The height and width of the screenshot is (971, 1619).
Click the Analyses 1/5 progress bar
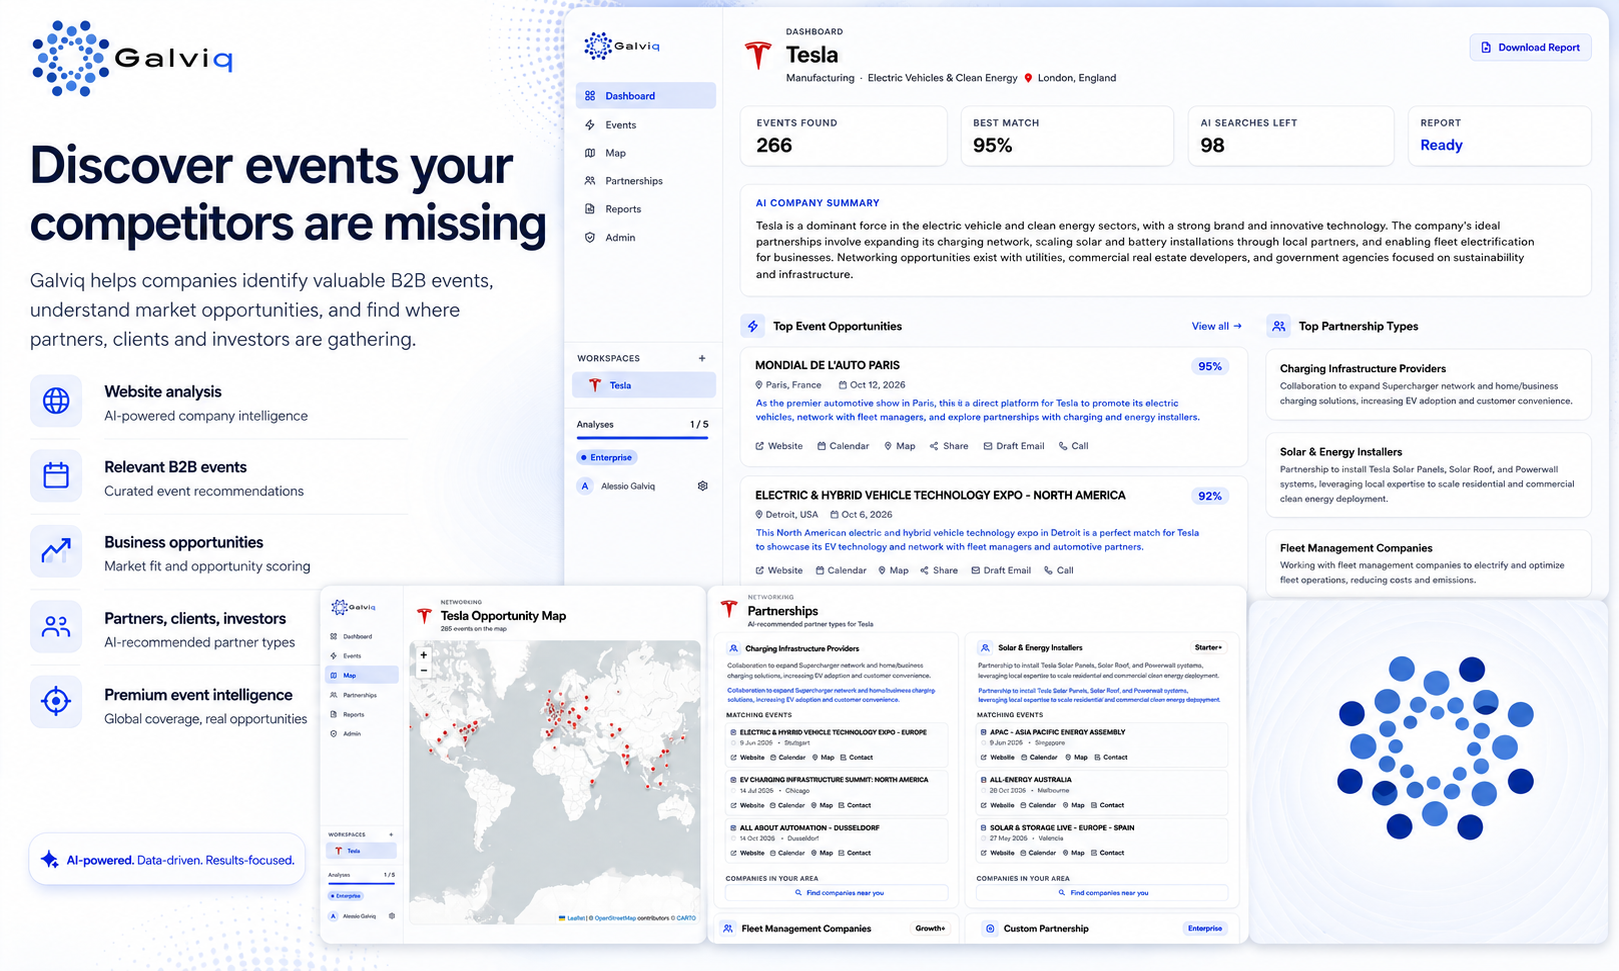point(643,438)
